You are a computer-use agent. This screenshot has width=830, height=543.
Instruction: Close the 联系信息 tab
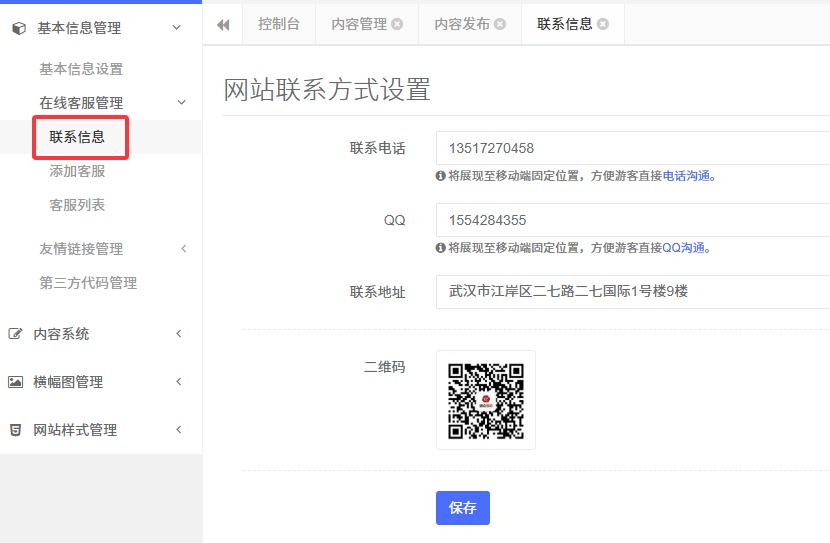603,24
